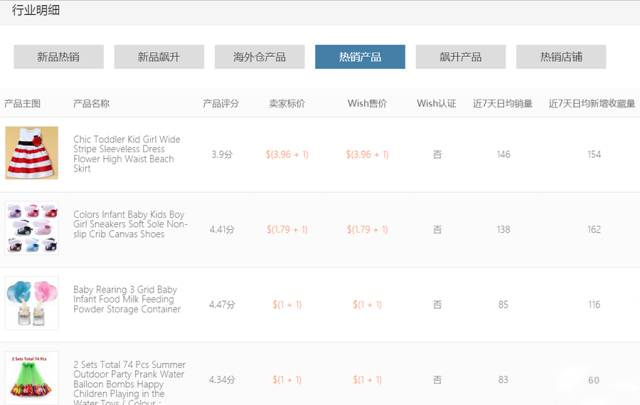Open the 新品热销 tab

pos(58,57)
